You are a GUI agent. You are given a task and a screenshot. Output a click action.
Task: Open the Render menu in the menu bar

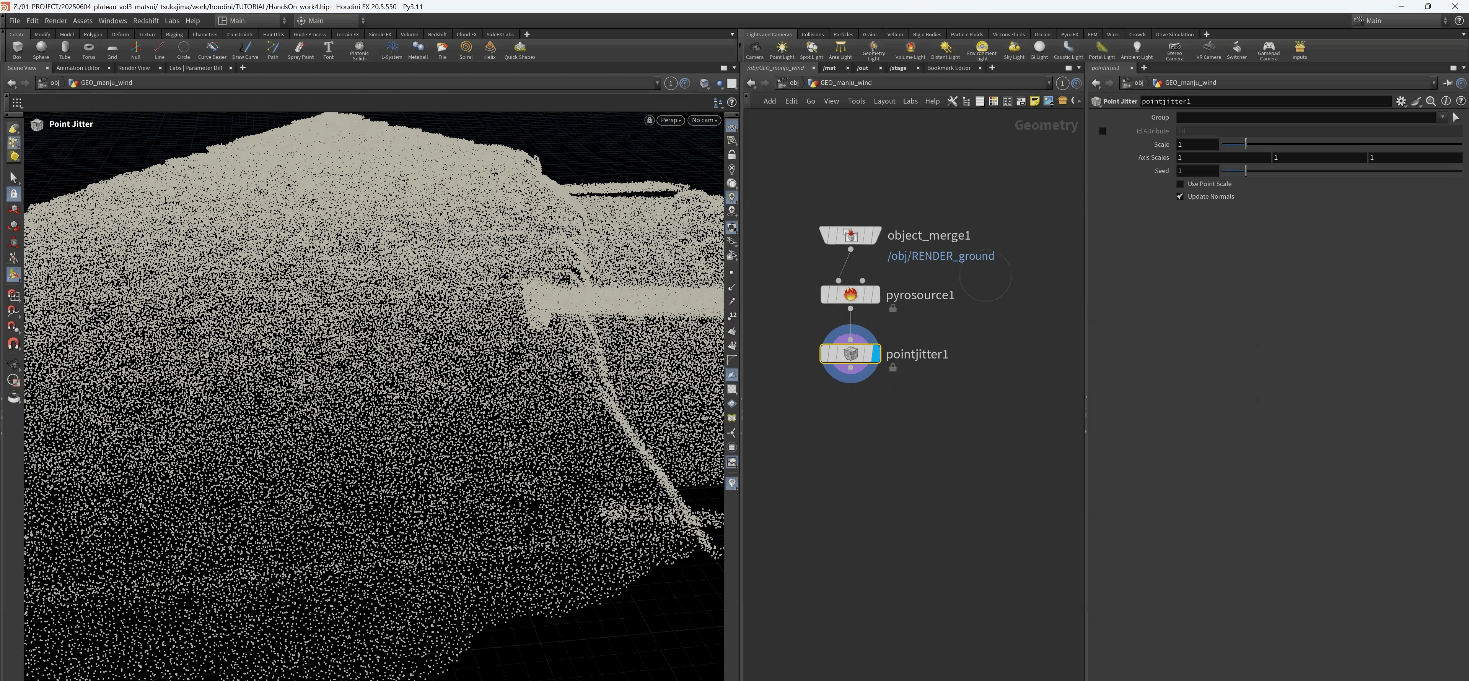(55, 20)
